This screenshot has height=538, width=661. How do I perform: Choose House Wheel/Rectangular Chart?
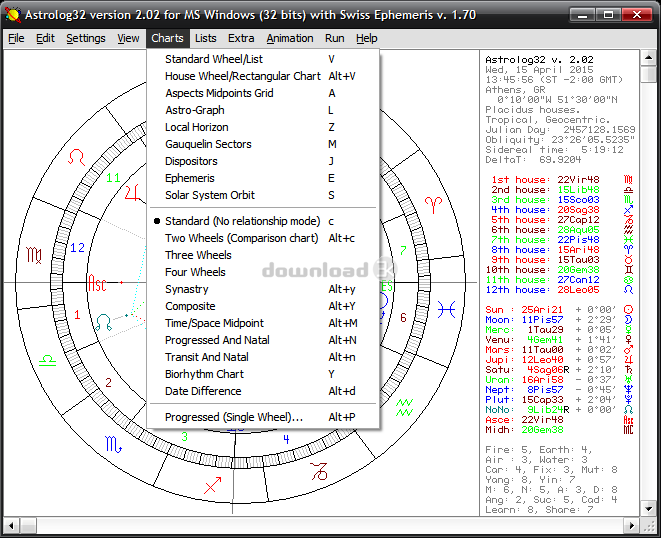pos(263,76)
